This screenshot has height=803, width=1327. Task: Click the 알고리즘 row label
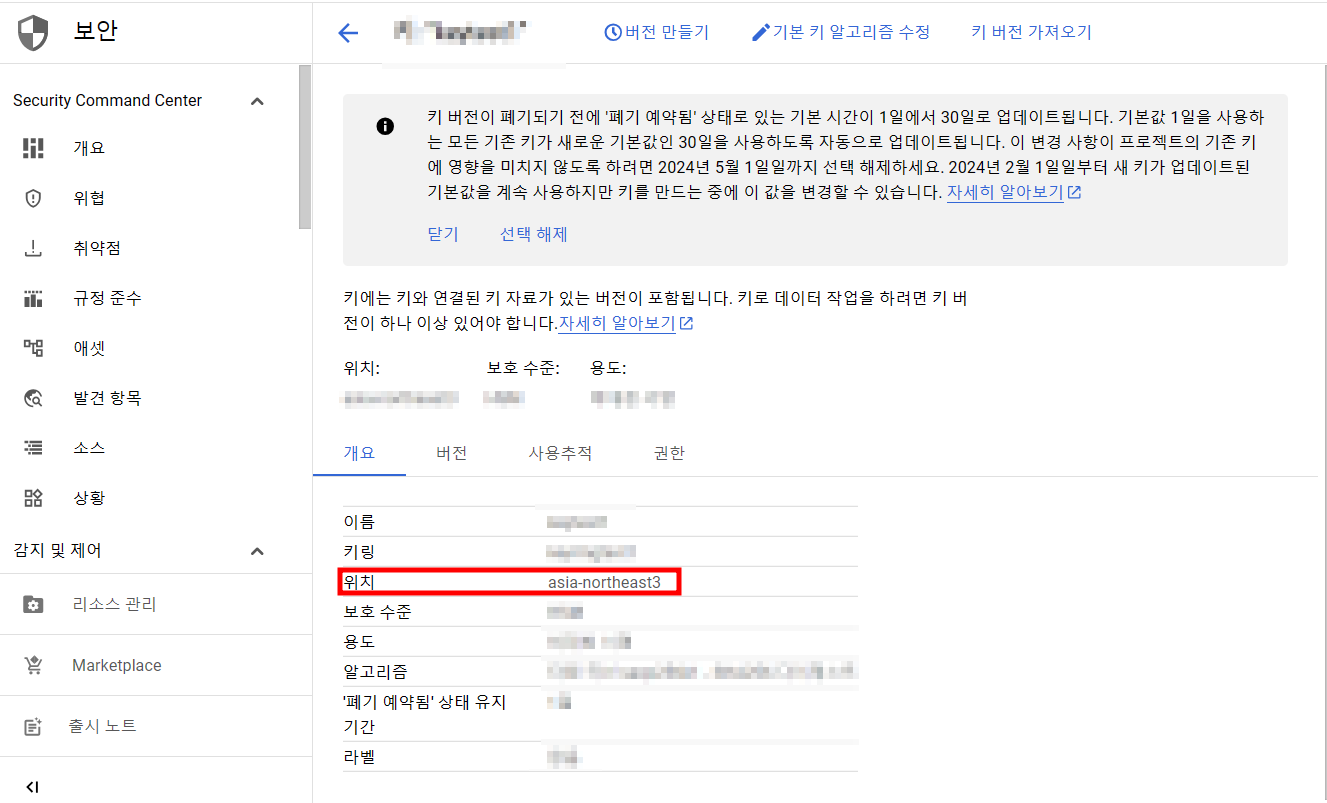click(x=375, y=672)
